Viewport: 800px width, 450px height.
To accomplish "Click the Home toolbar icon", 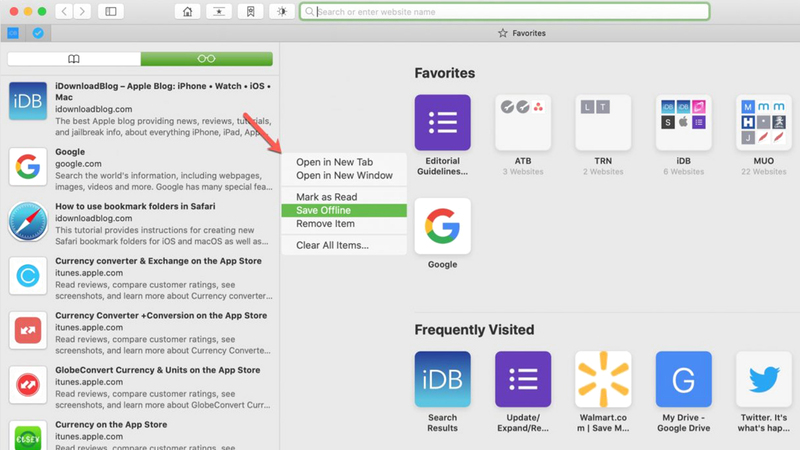I will [x=187, y=12].
